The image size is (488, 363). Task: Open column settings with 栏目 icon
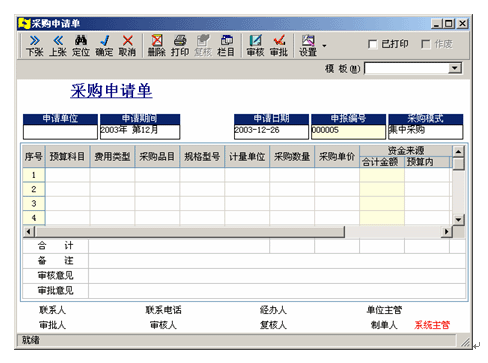click(x=226, y=46)
